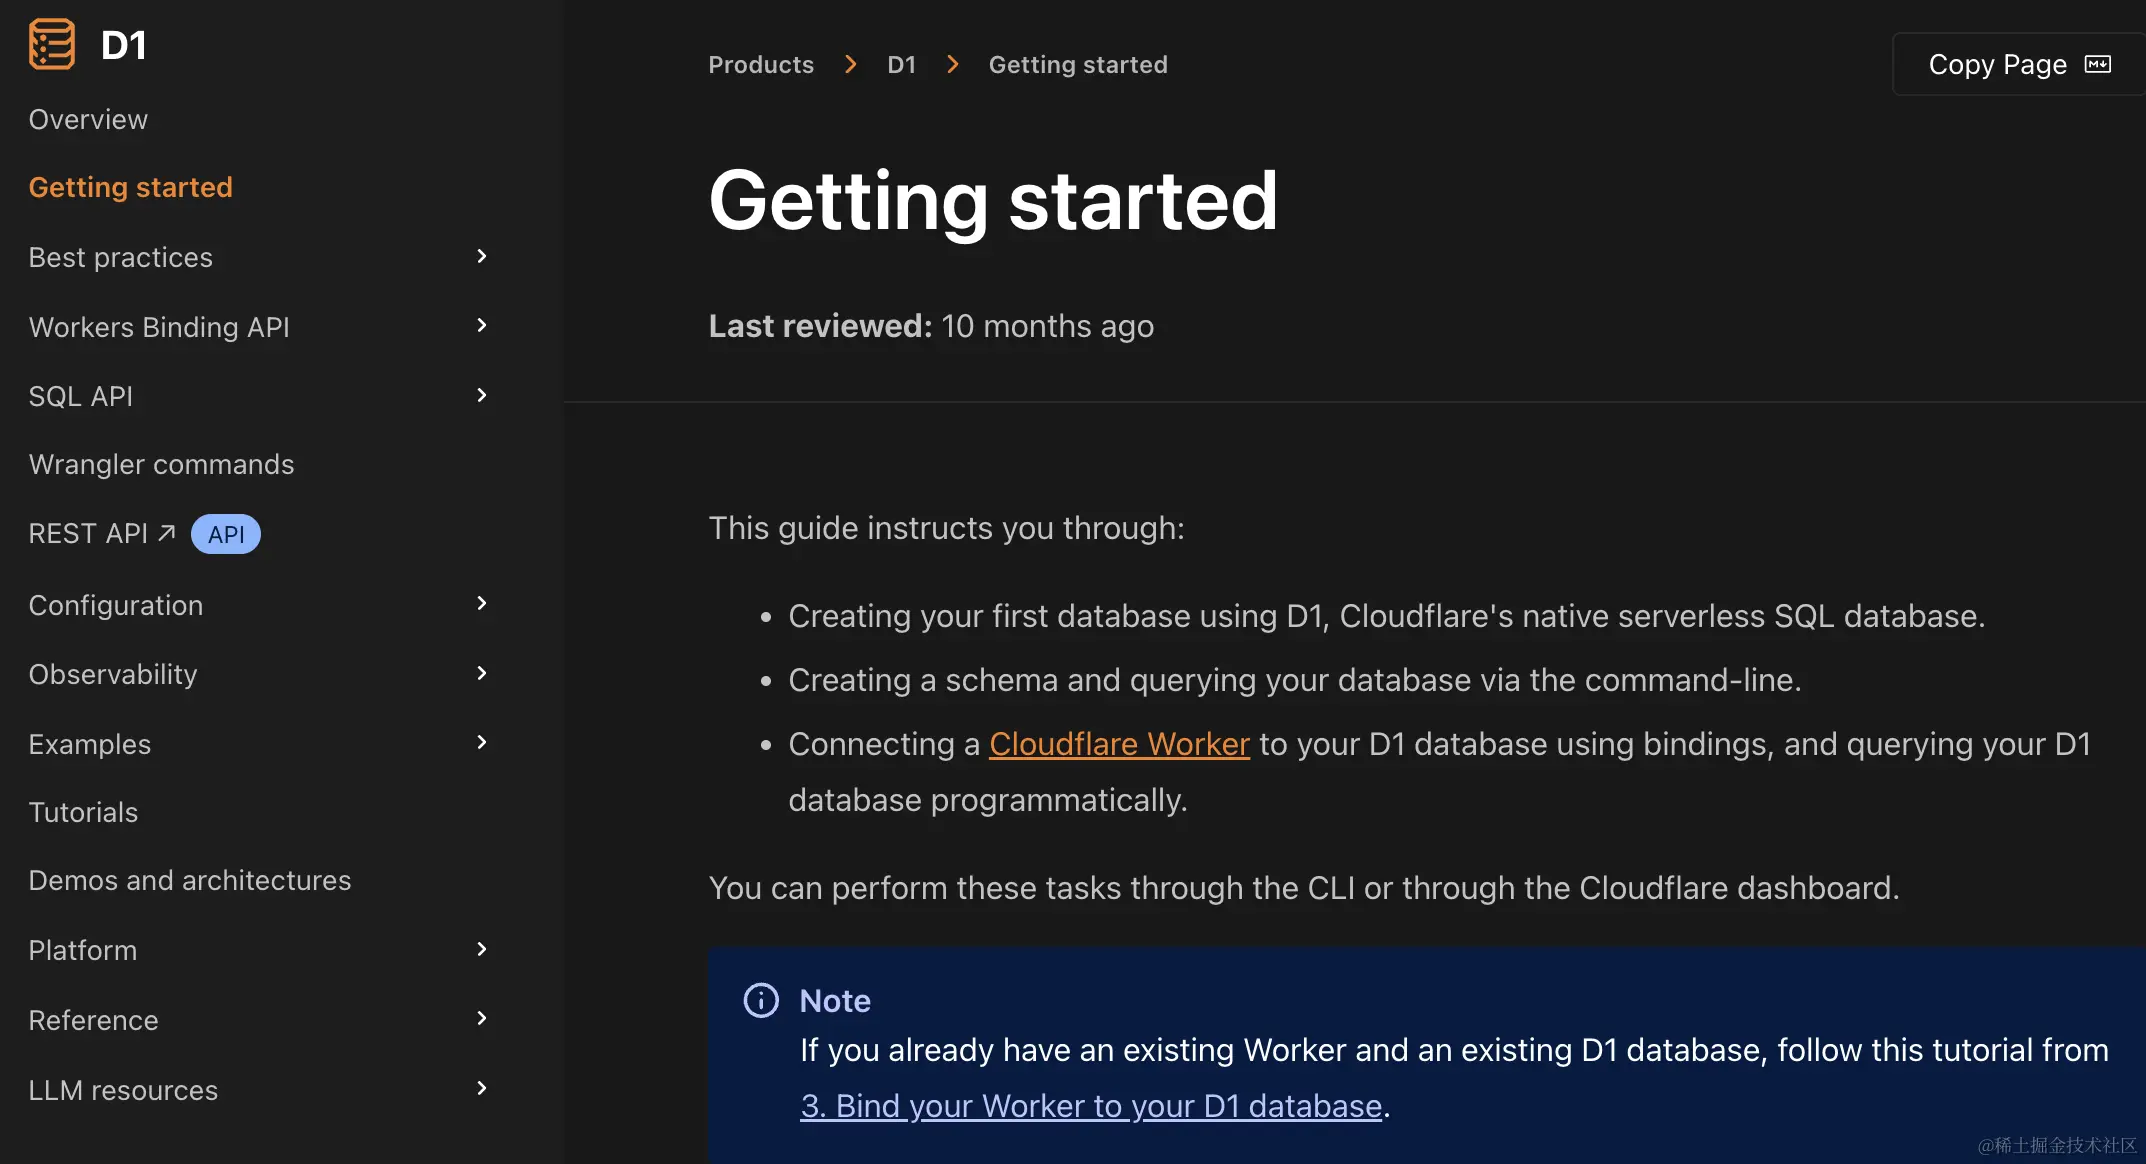Select Demos and architectures in sidebar
2146x1164 pixels.
[190, 879]
